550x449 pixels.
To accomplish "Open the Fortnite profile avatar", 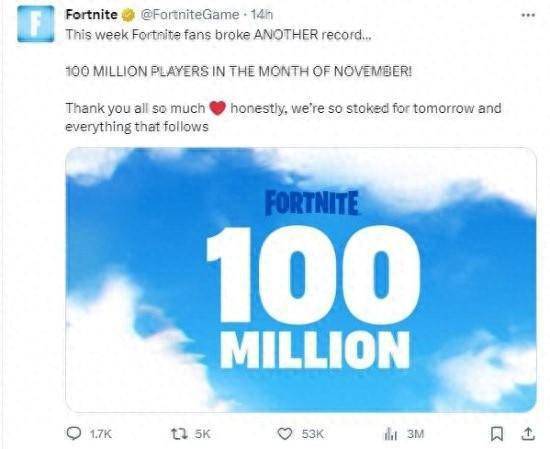I will 36,24.
